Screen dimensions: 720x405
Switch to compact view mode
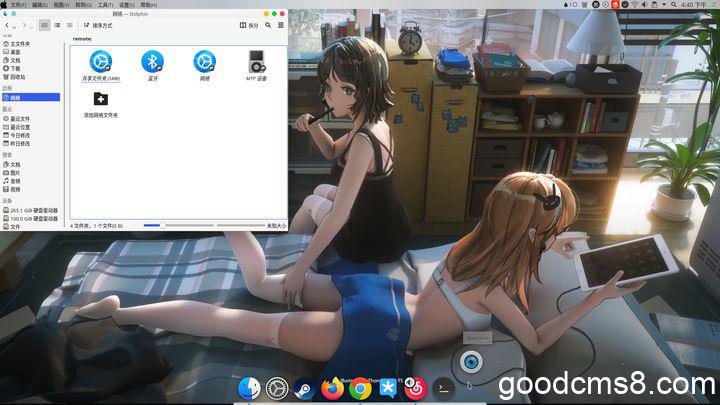[57, 25]
